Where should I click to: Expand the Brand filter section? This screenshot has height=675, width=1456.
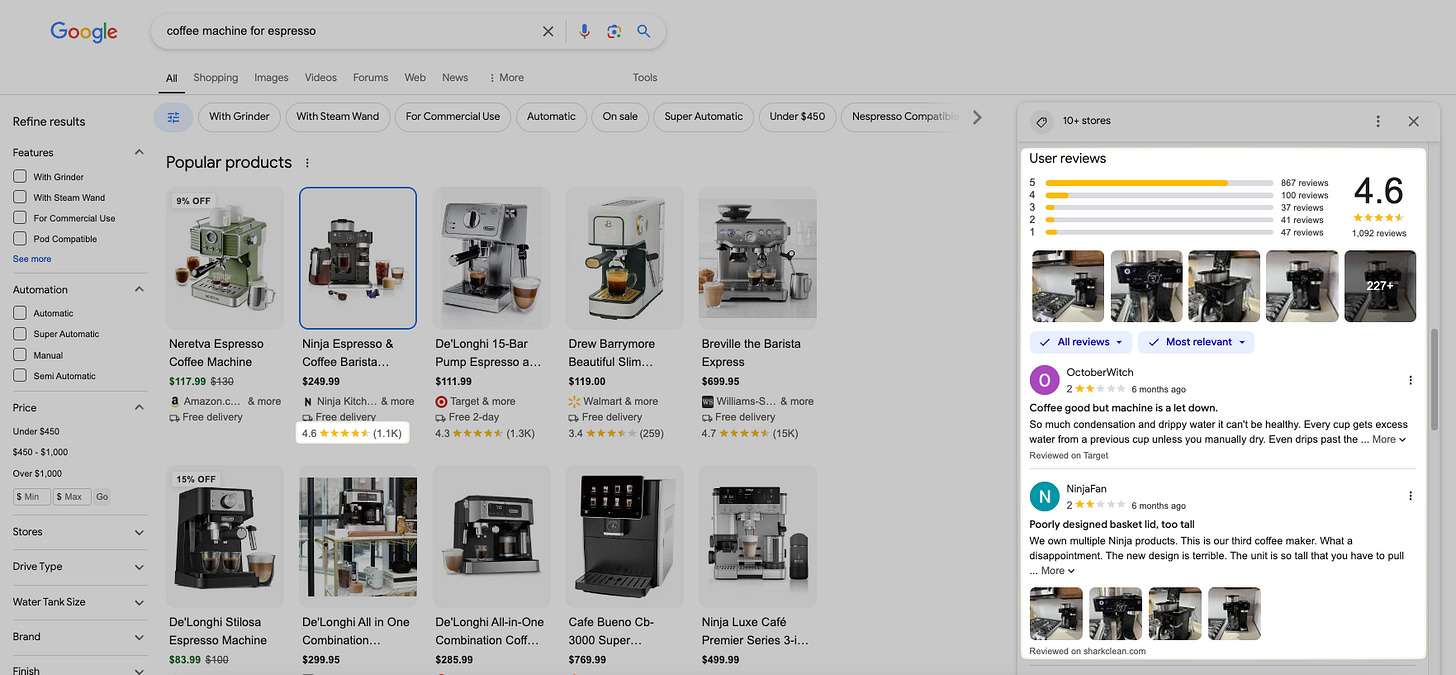point(139,636)
